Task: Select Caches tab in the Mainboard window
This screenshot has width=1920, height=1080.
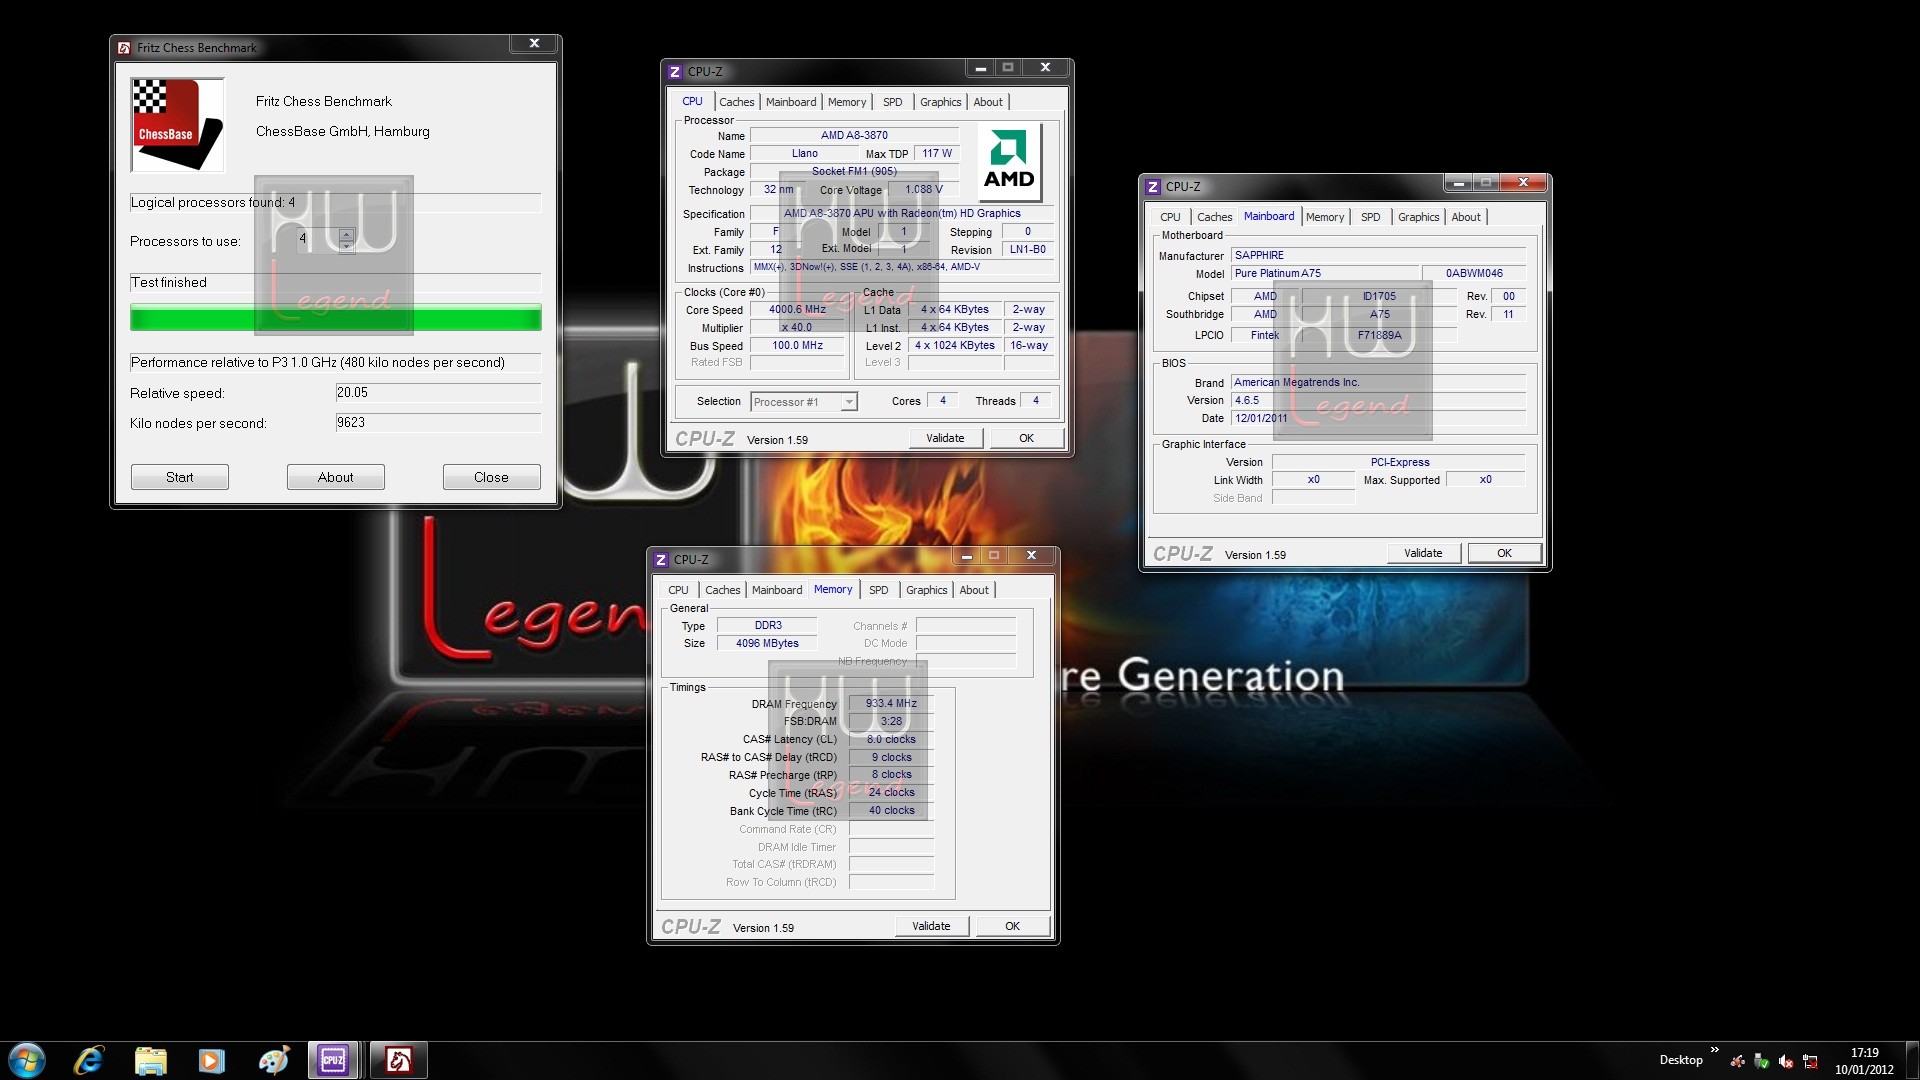Action: 1215,217
